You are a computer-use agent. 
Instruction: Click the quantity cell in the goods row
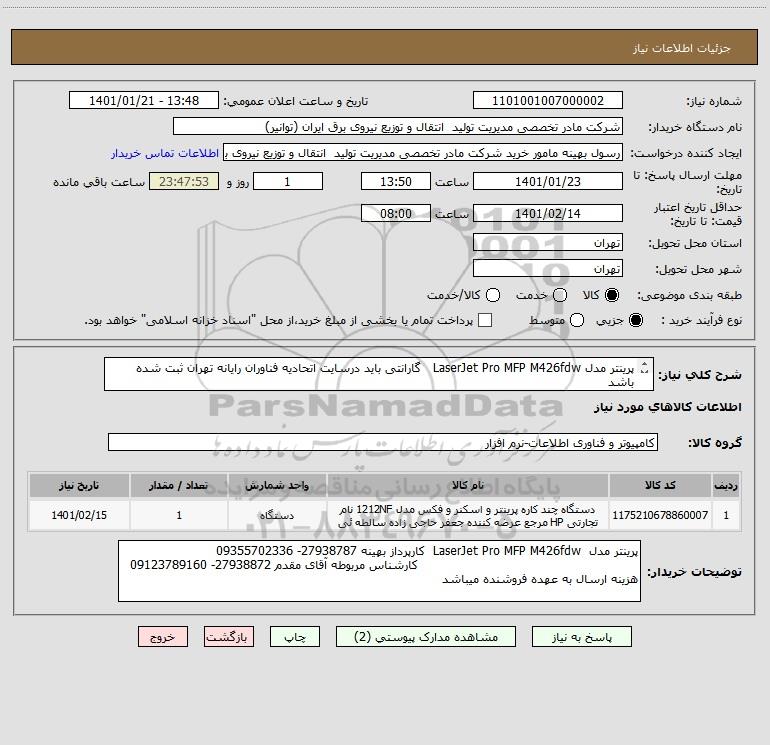pos(179,515)
